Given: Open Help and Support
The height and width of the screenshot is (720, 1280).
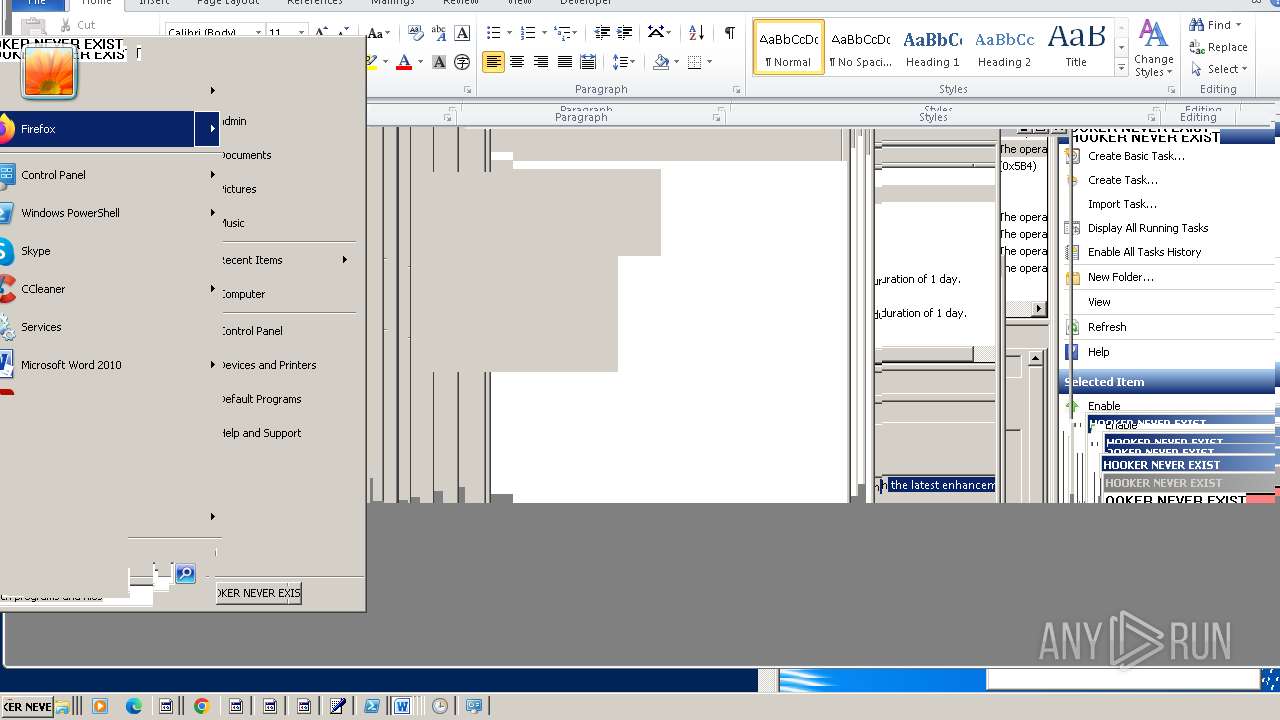Looking at the screenshot, I should 261,433.
